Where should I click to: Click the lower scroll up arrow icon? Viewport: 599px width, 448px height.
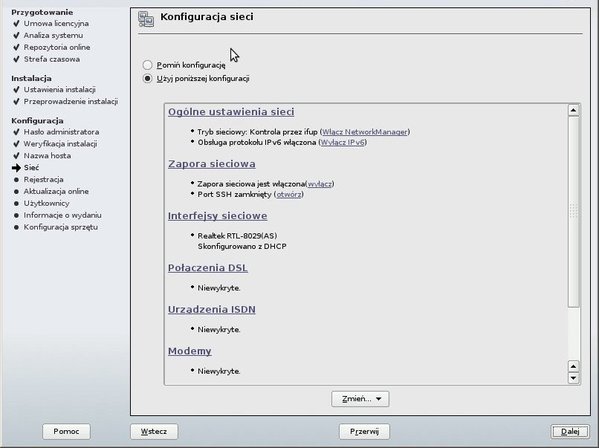tap(573, 366)
